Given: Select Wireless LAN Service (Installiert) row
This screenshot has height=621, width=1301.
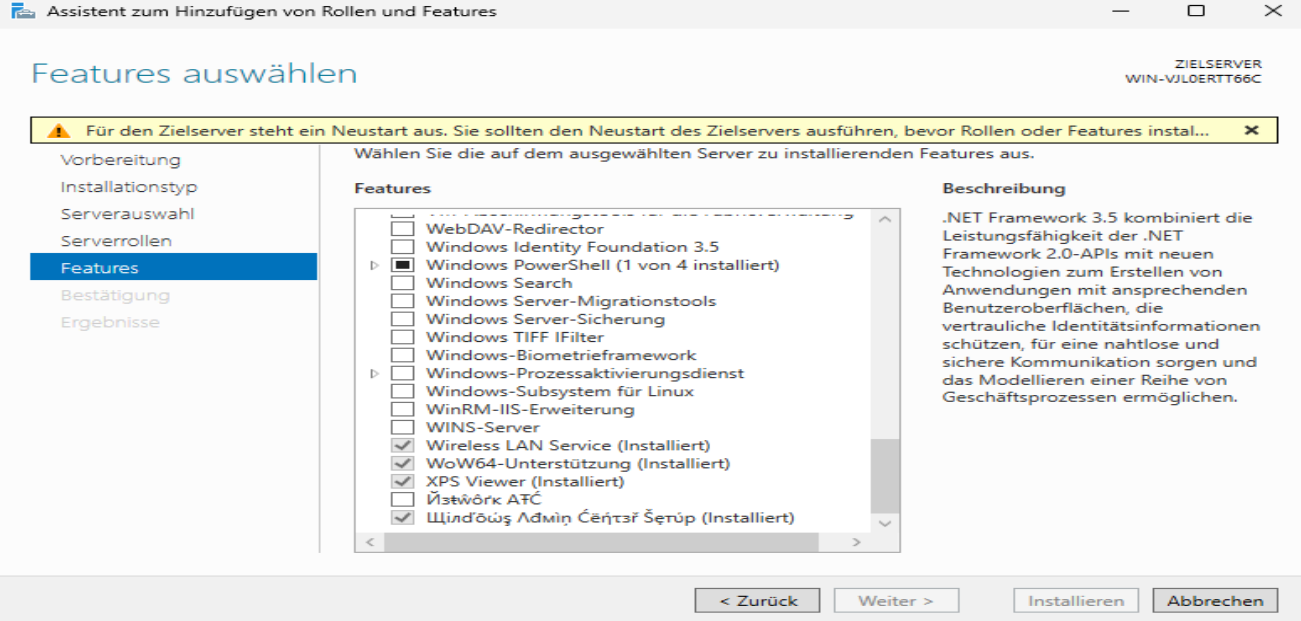Looking at the screenshot, I should tap(567, 445).
